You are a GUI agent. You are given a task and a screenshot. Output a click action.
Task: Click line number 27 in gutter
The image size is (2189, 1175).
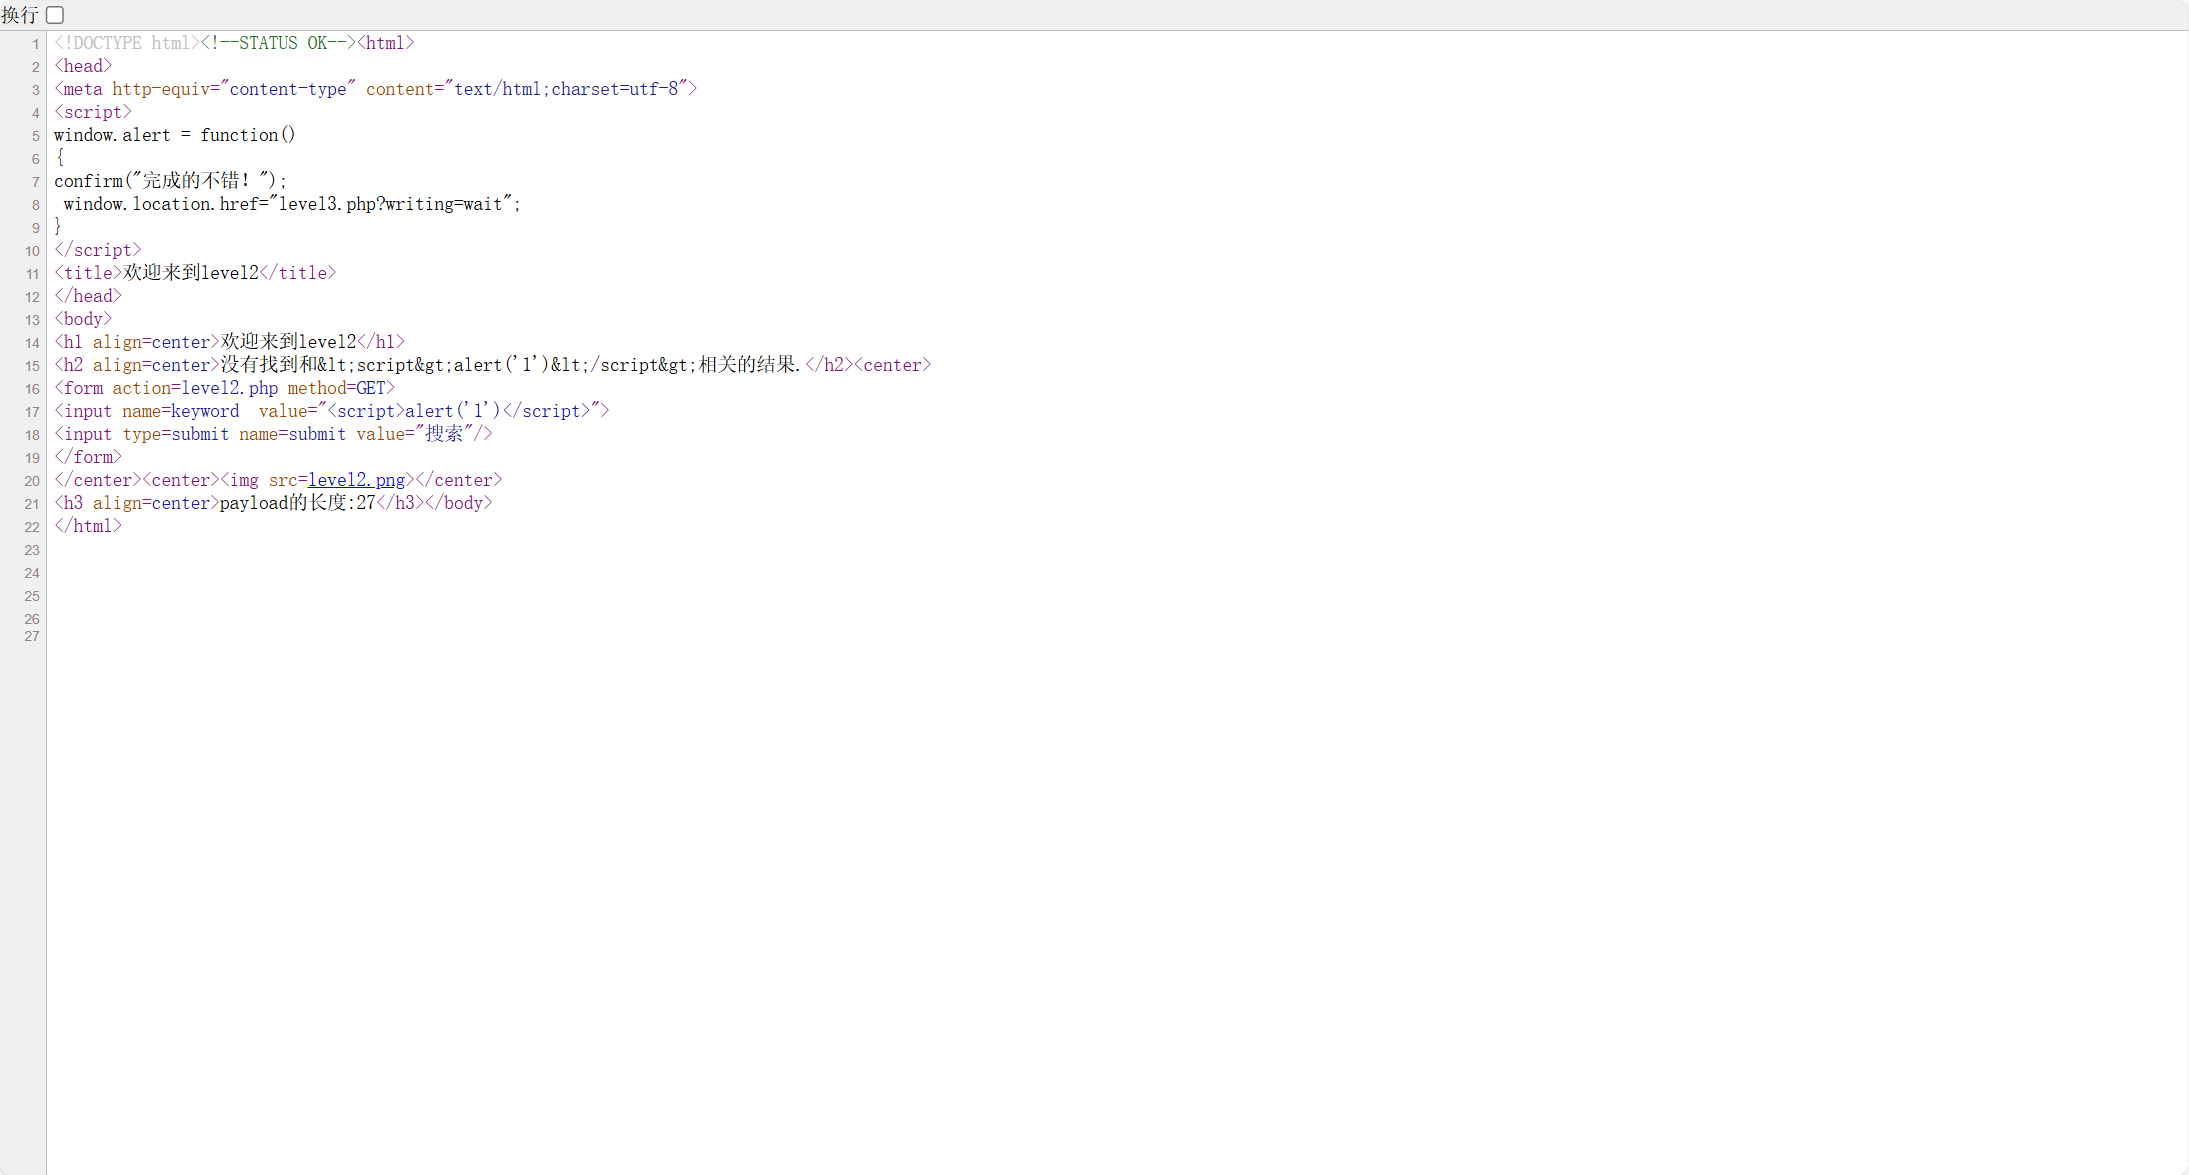tap(32, 636)
